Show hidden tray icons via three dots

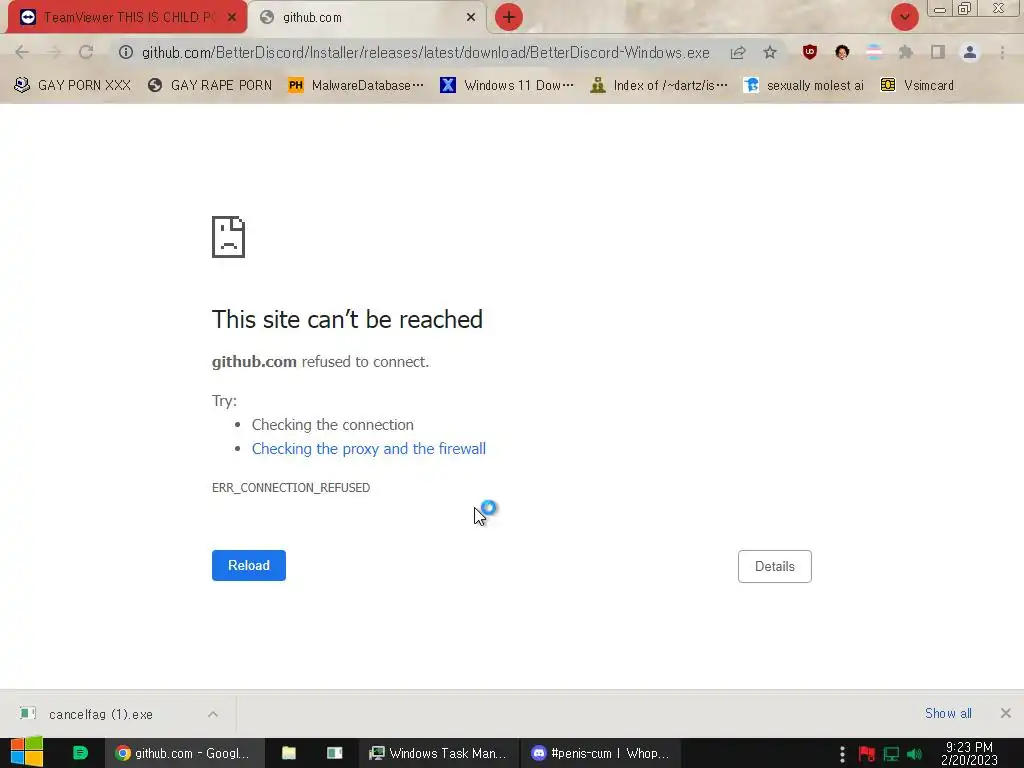[842, 754]
